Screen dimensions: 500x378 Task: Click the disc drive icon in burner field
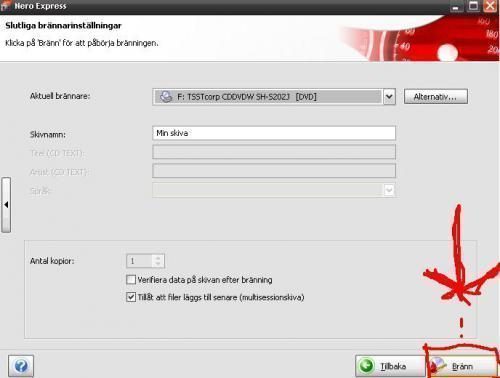coord(166,97)
